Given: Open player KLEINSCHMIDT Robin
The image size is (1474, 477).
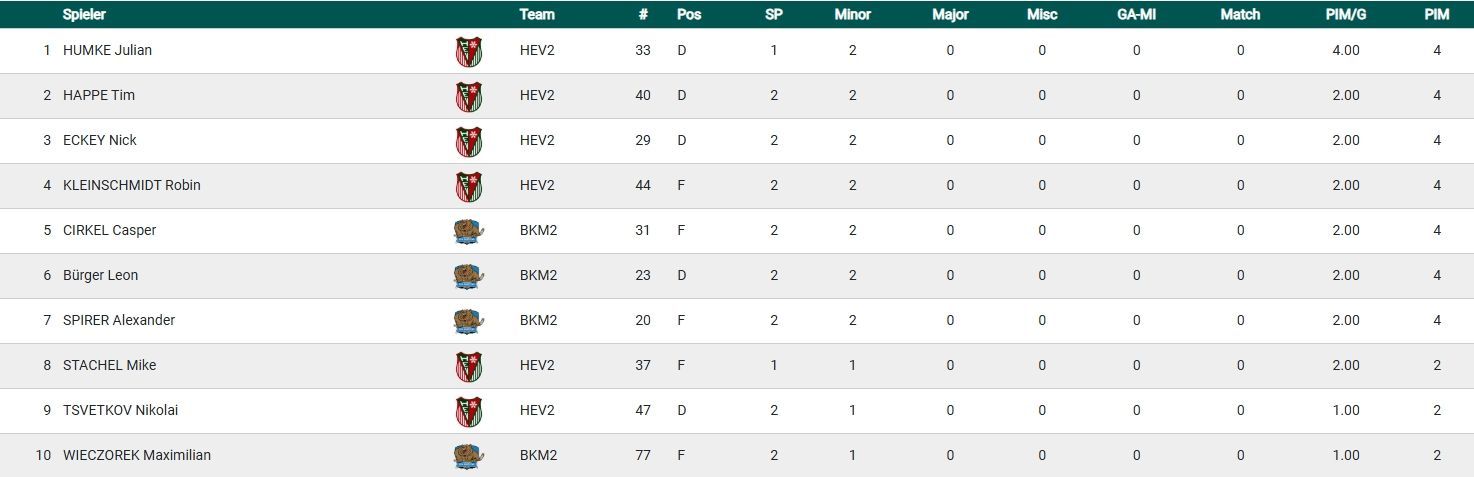Looking at the screenshot, I should [x=131, y=185].
